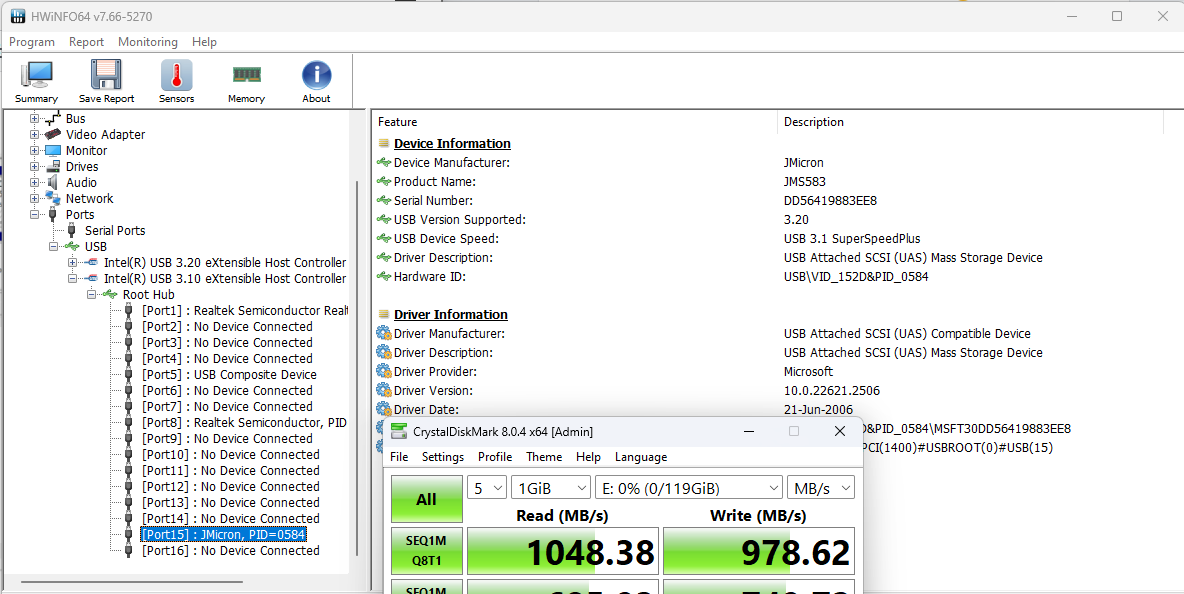Expand the Network node
This screenshot has height=594, width=1184.
[x=34, y=198]
